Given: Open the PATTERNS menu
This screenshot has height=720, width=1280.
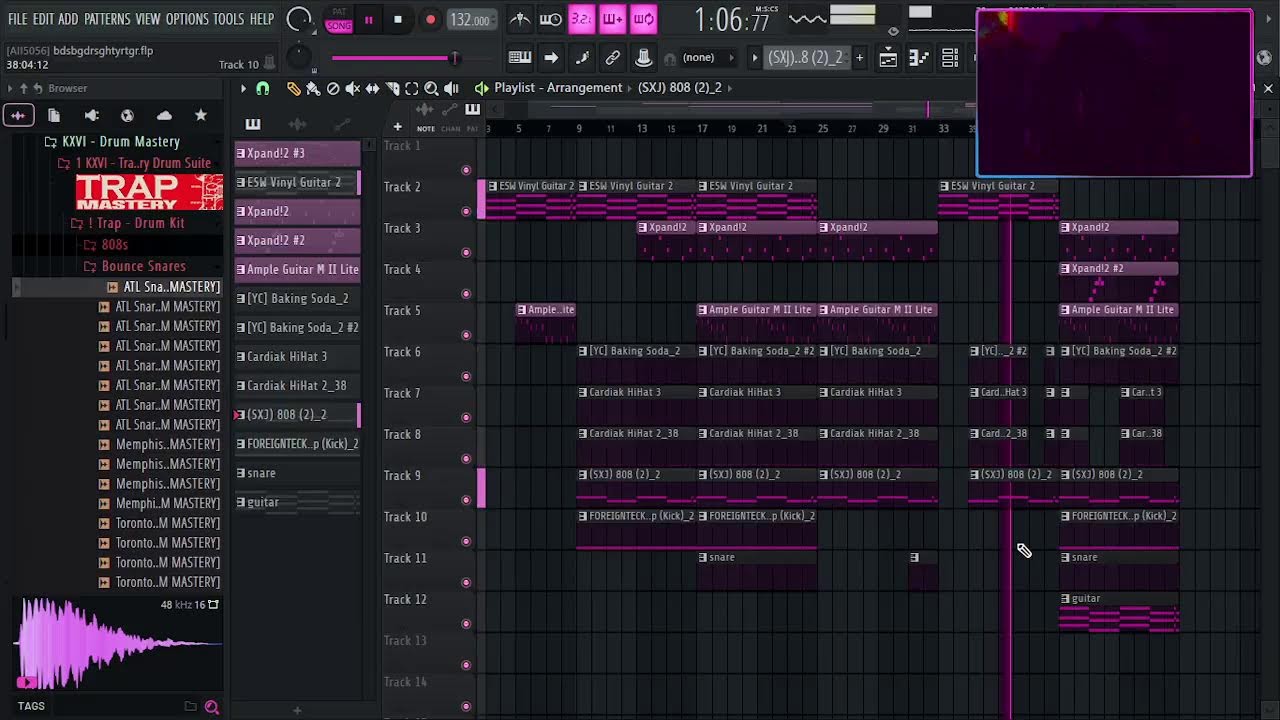Looking at the screenshot, I should point(107,19).
